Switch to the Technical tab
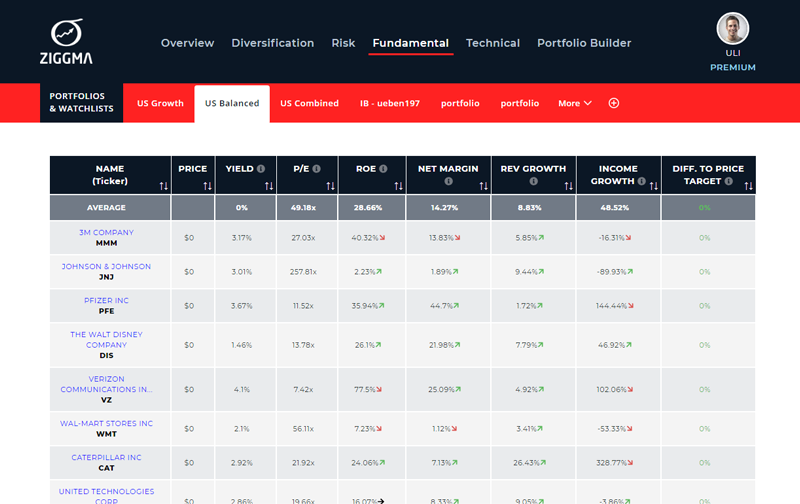The height and width of the screenshot is (504, 800). click(492, 43)
